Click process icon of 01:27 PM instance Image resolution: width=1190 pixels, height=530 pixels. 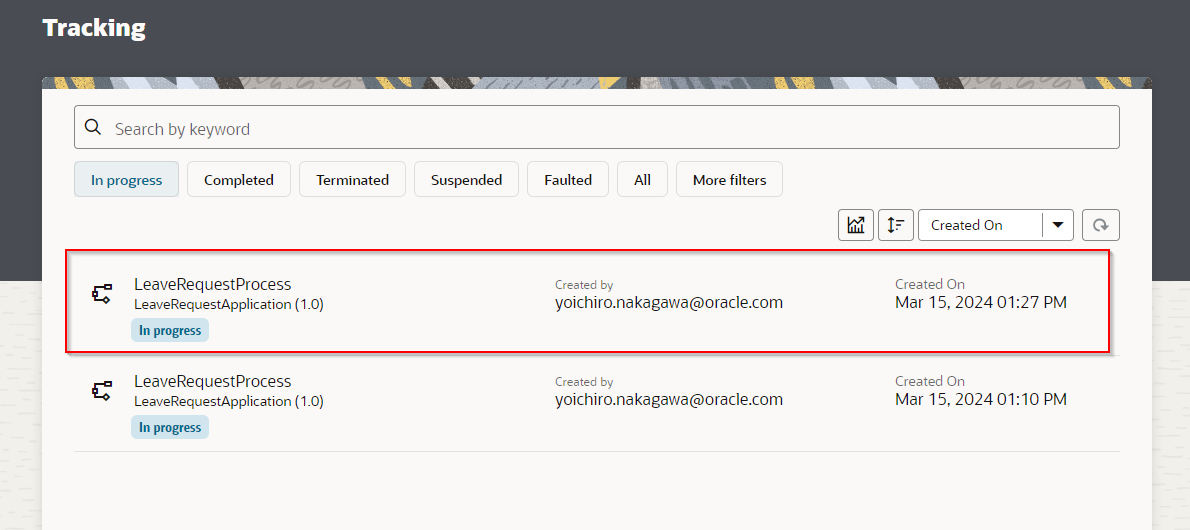(102, 294)
